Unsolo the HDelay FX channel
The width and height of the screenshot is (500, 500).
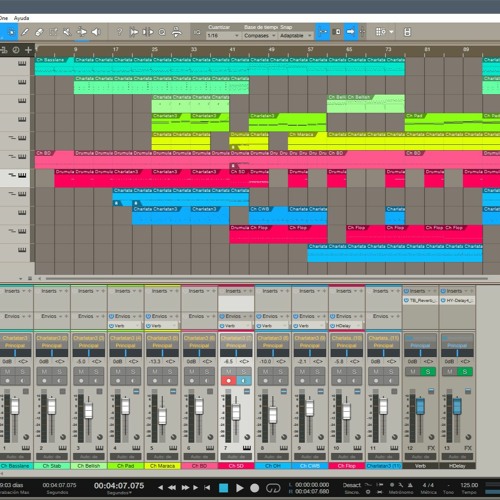(x=465, y=372)
